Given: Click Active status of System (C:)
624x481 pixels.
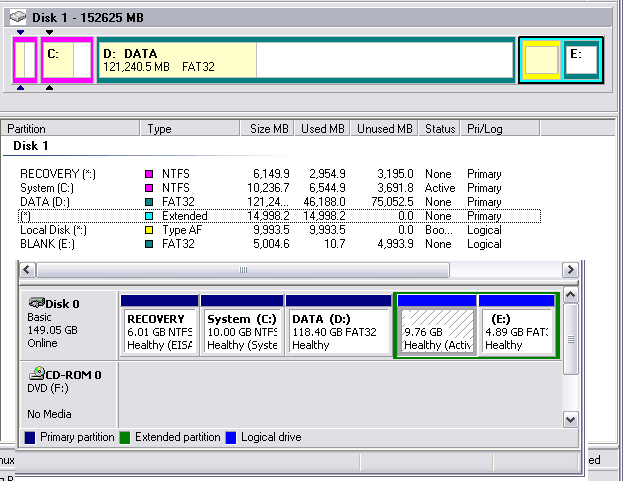Looking at the screenshot, I should 440,188.
